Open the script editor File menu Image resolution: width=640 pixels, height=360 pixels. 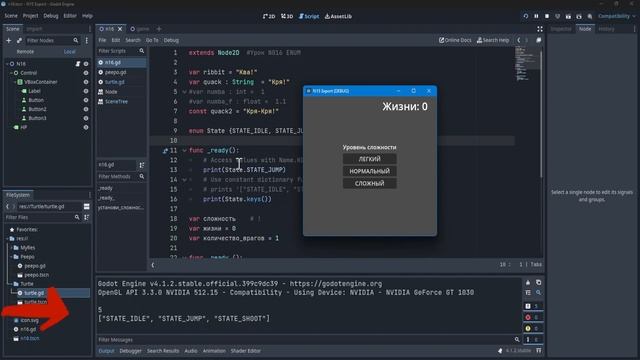point(102,40)
